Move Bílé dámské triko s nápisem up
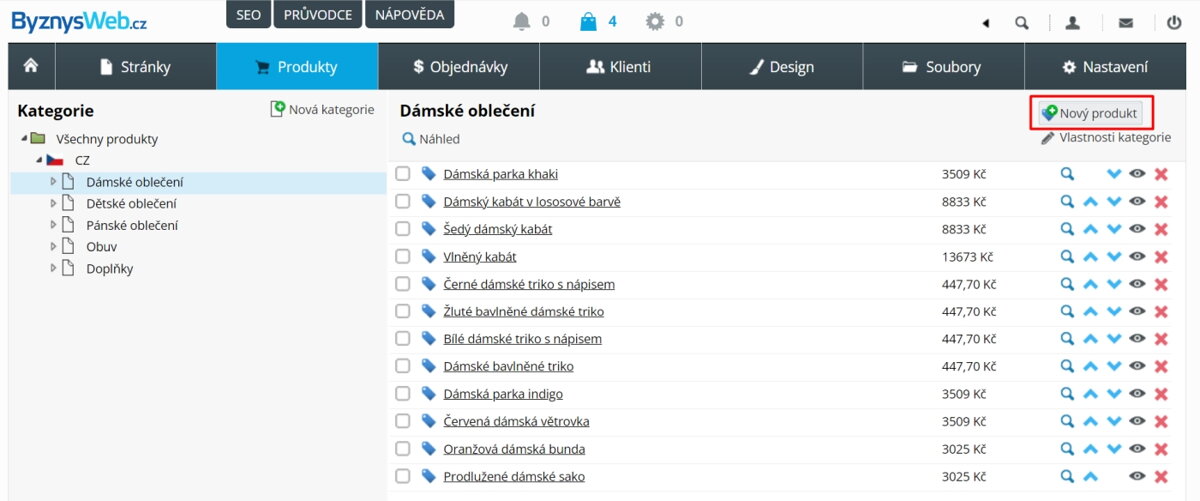Image resolution: width=1200 pixels, height=501 pixels. [x=1091, y=339]
